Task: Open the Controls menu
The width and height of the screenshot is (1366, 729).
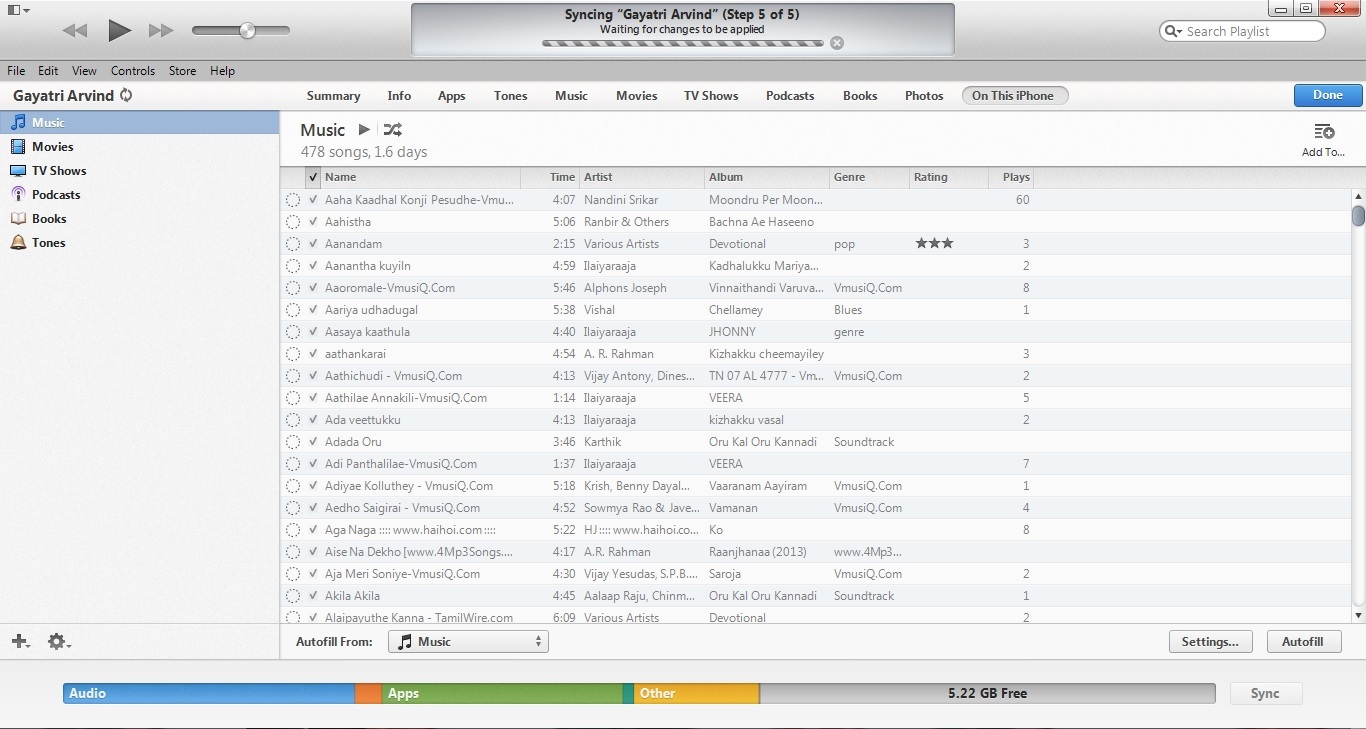Action: tap(133, 71)
